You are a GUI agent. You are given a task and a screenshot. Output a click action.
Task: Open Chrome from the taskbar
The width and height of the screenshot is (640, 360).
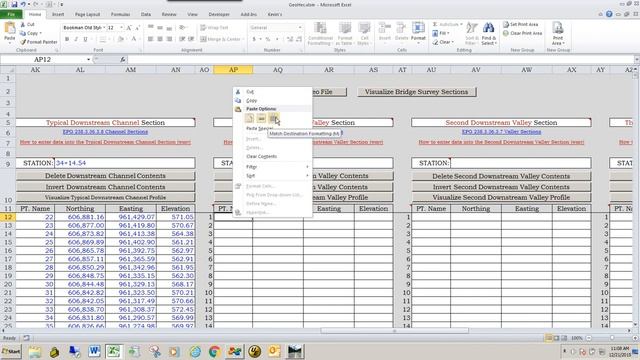coord(215,351)
